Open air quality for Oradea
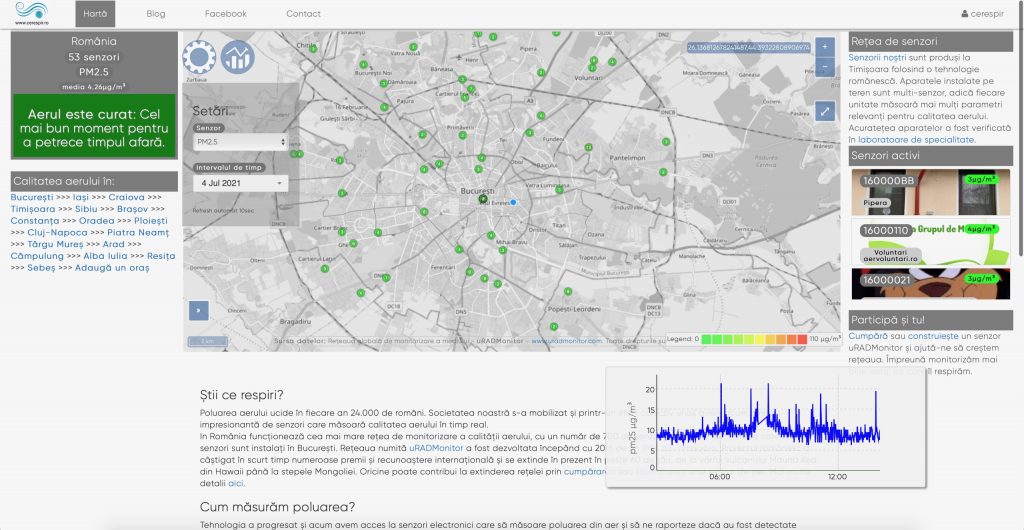1024x530 pixels. [x=97, y=221]
